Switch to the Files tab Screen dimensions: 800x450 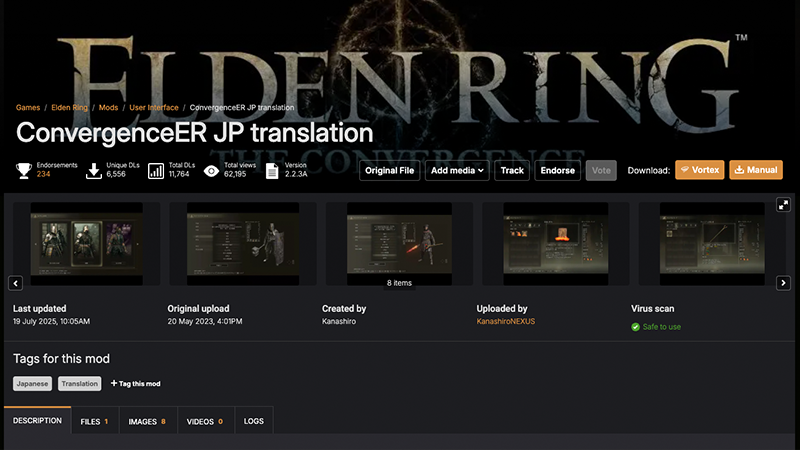pyautogui.click(x=94, y=422)
